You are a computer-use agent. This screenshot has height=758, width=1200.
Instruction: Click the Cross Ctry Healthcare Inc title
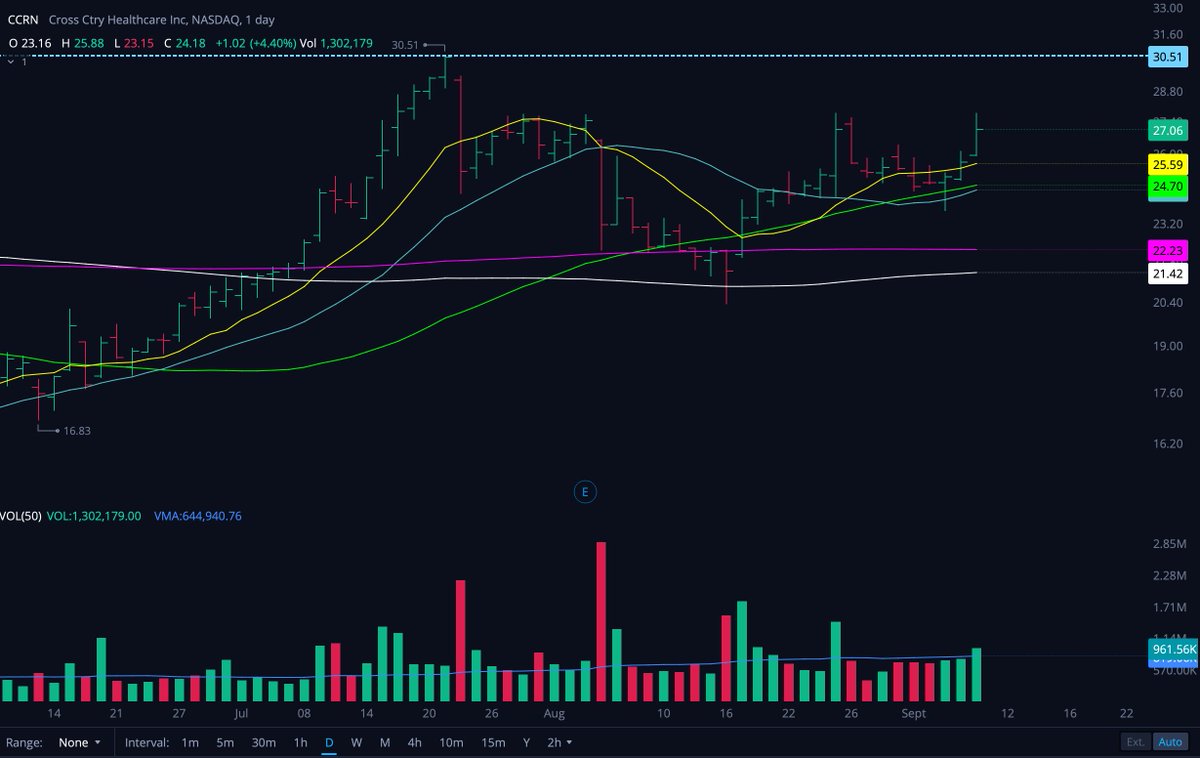pos(115,19)
